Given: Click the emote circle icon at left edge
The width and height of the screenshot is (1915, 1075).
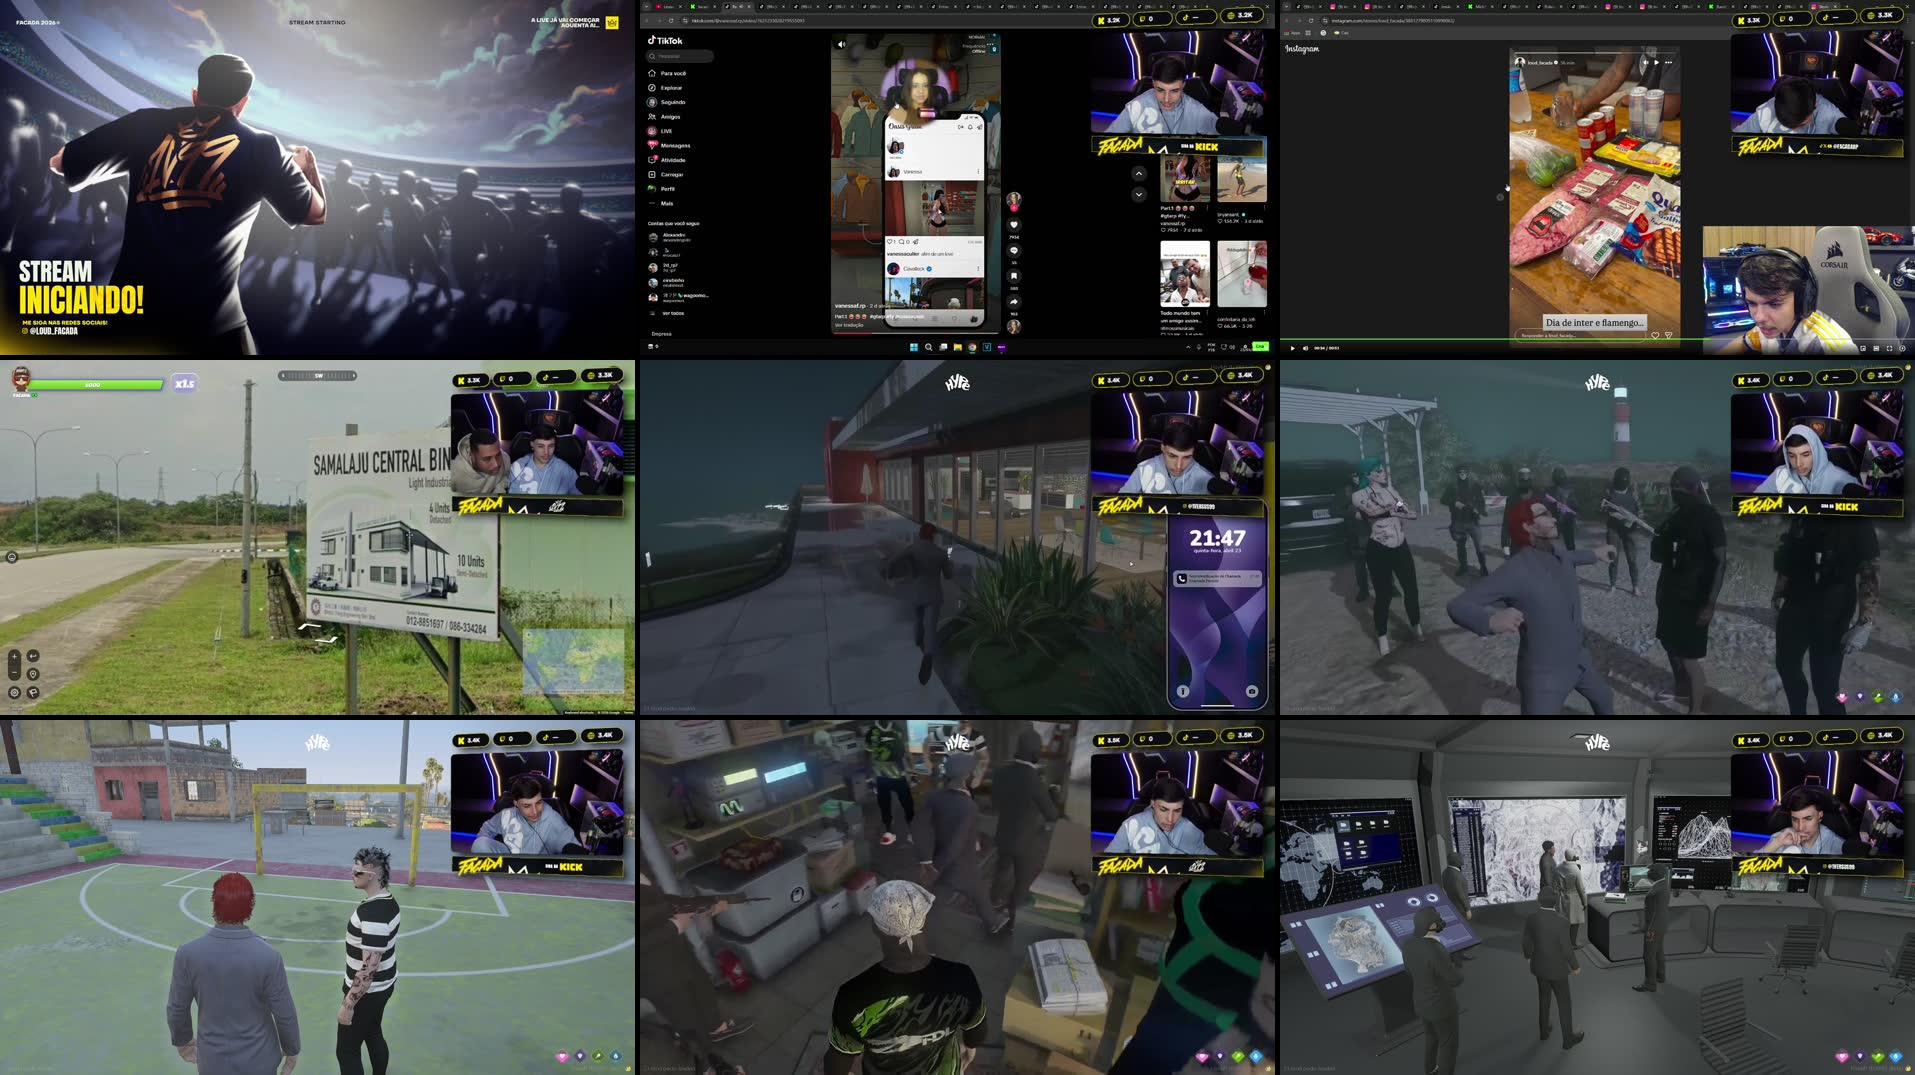Looking at the screenshot, I should (x=11, y=557).
